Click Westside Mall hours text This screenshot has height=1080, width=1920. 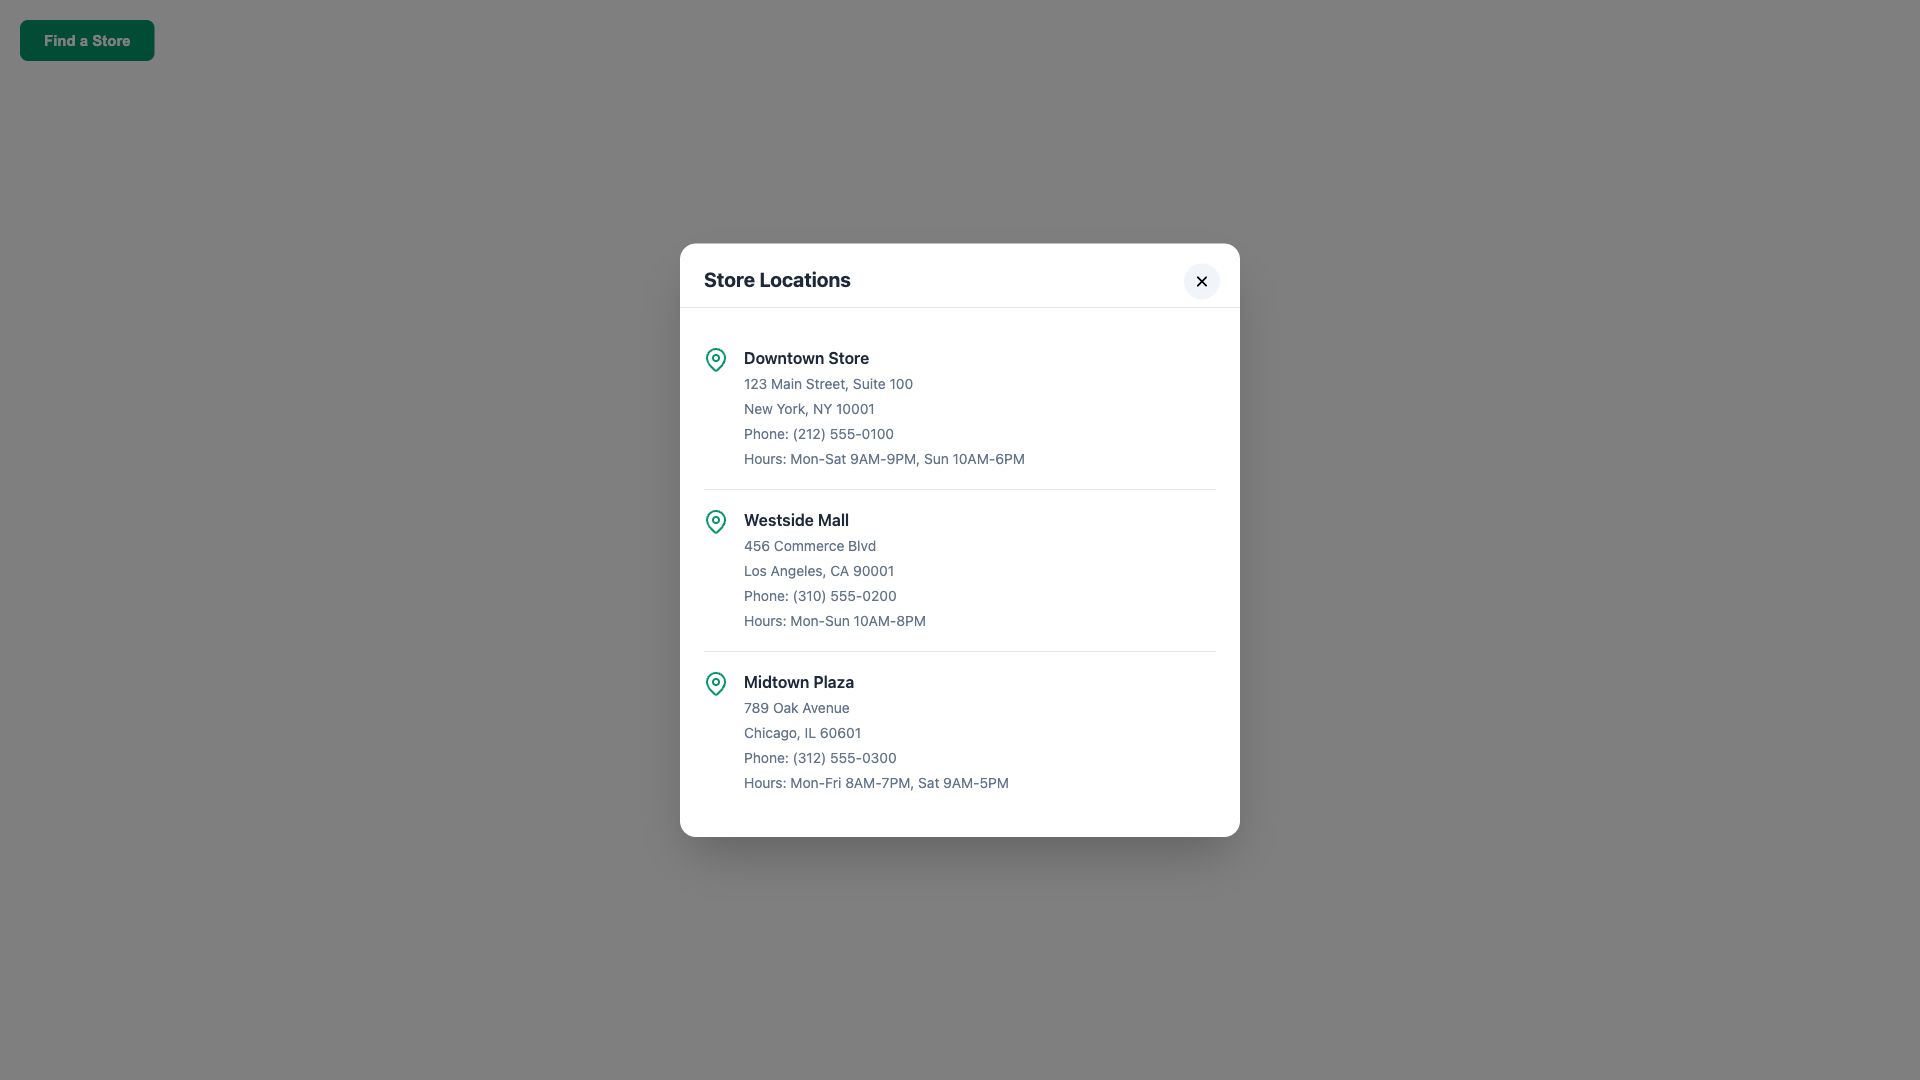[x=834, y=621]
